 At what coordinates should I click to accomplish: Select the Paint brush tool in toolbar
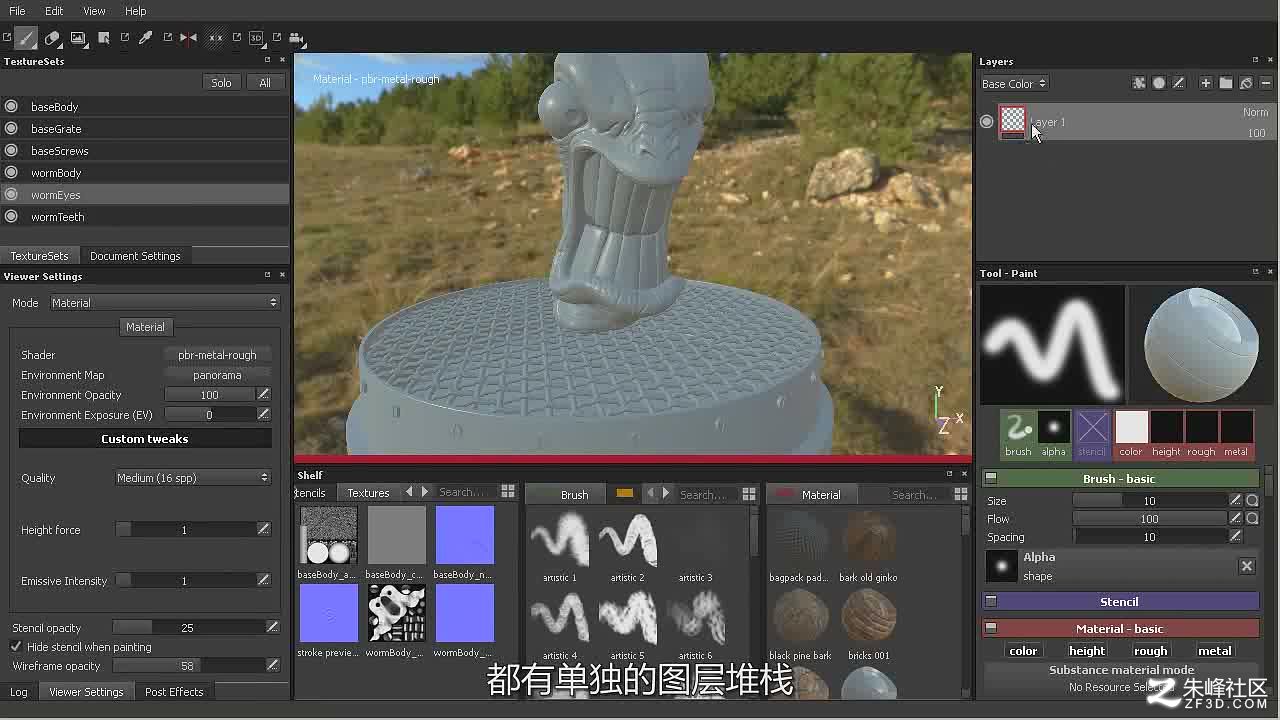[x=26, y=38]
